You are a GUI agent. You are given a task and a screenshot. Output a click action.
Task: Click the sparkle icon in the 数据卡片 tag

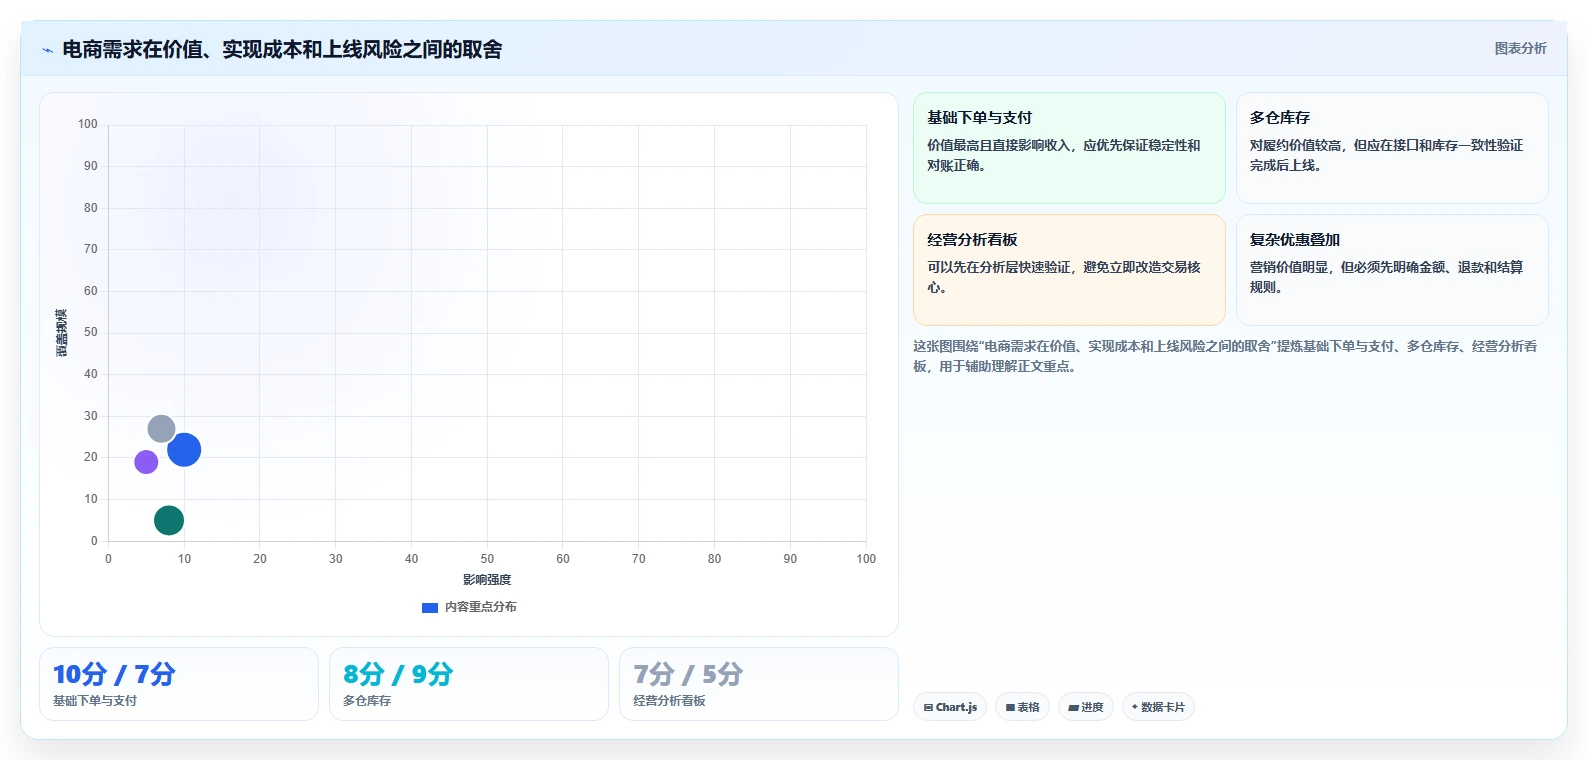tap(1134, 707)
